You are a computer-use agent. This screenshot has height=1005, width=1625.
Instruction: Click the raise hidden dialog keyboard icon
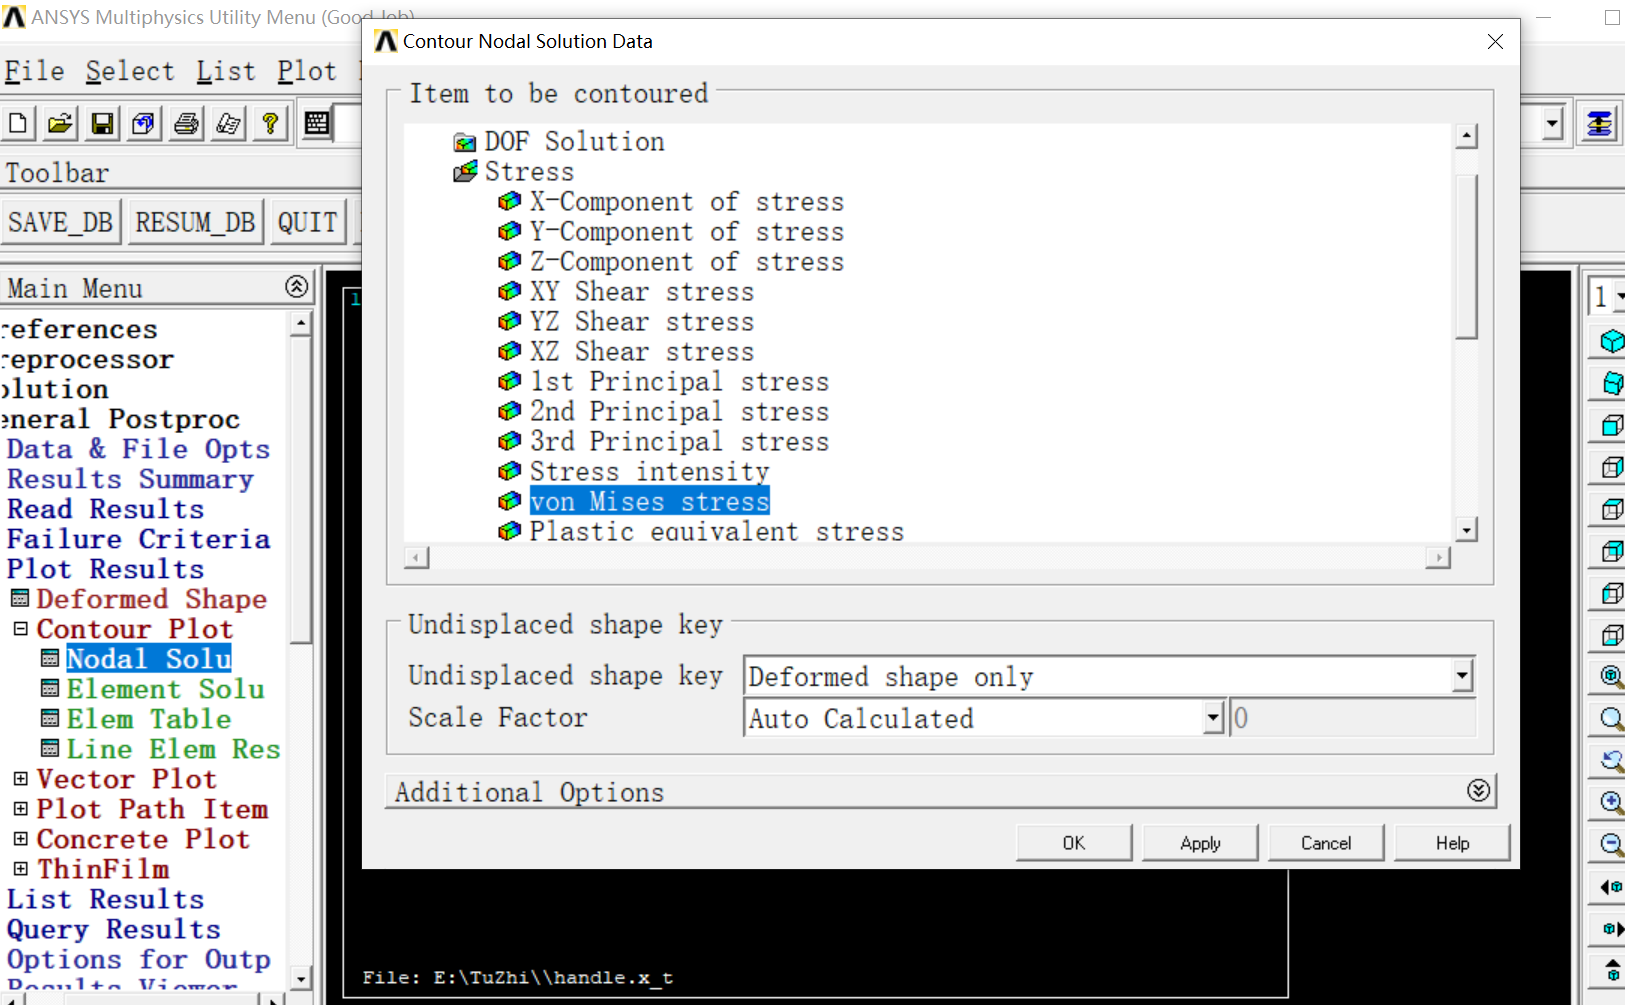tap(316, 122)
